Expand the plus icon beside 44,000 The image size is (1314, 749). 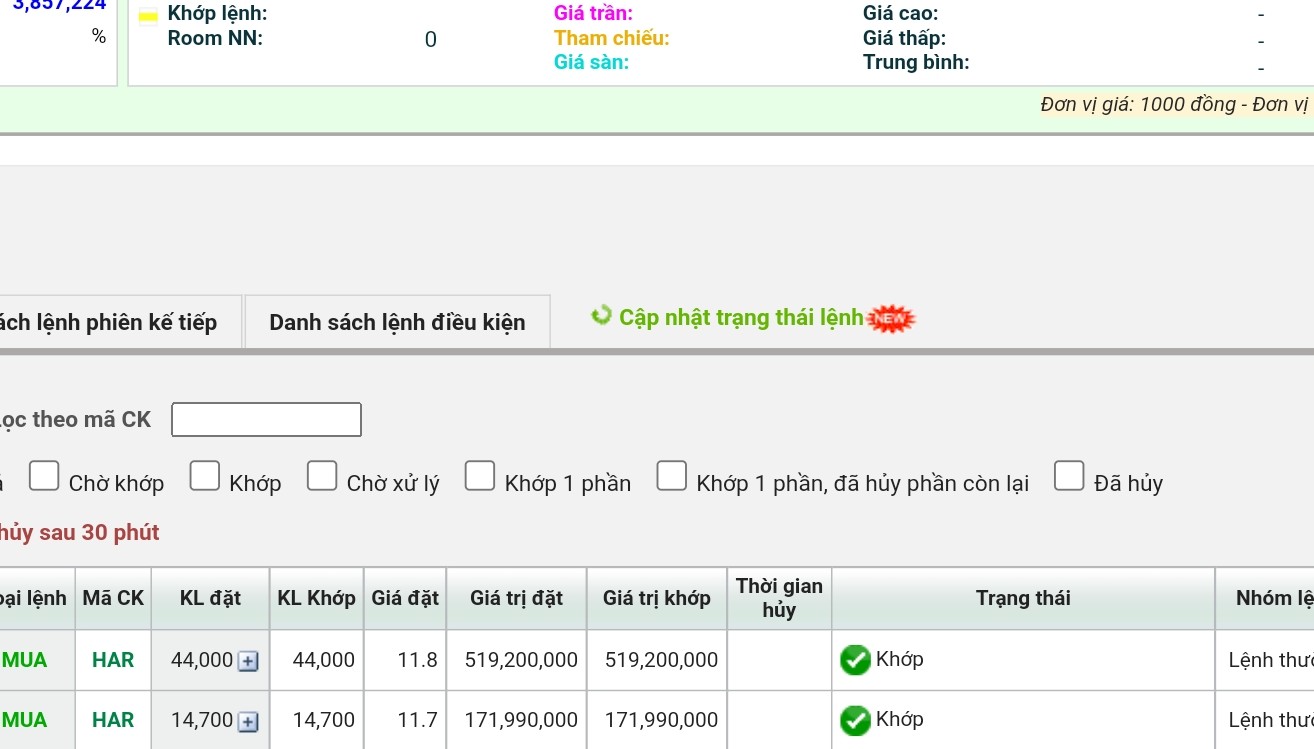pyautogui.click(x=249, y=661)
